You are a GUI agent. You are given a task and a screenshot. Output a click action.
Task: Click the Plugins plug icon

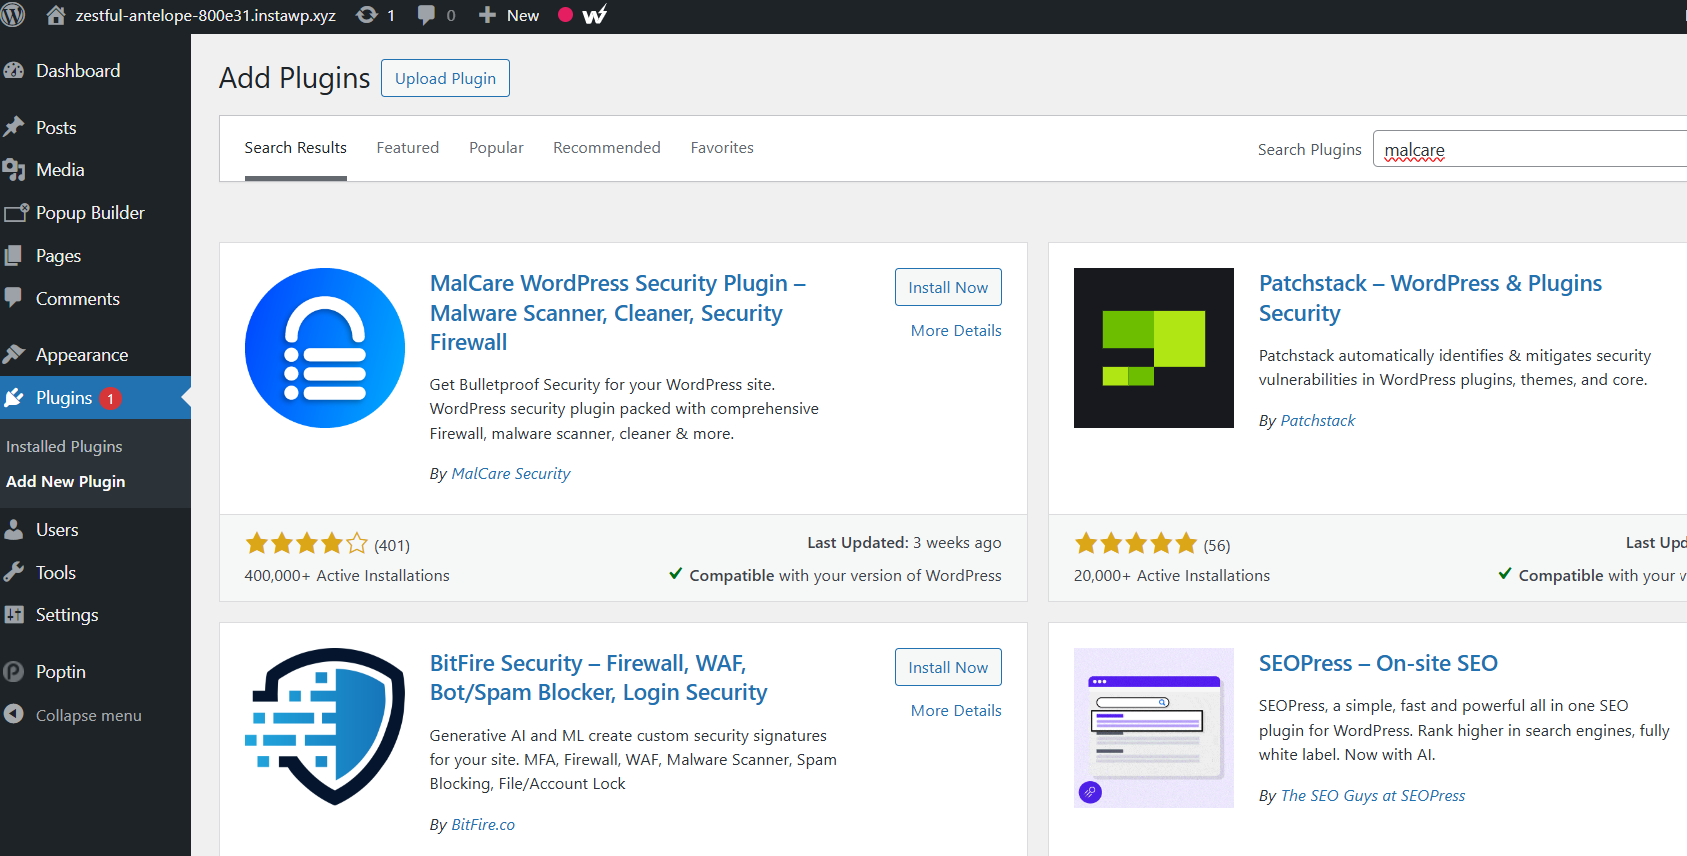[14, 398]
